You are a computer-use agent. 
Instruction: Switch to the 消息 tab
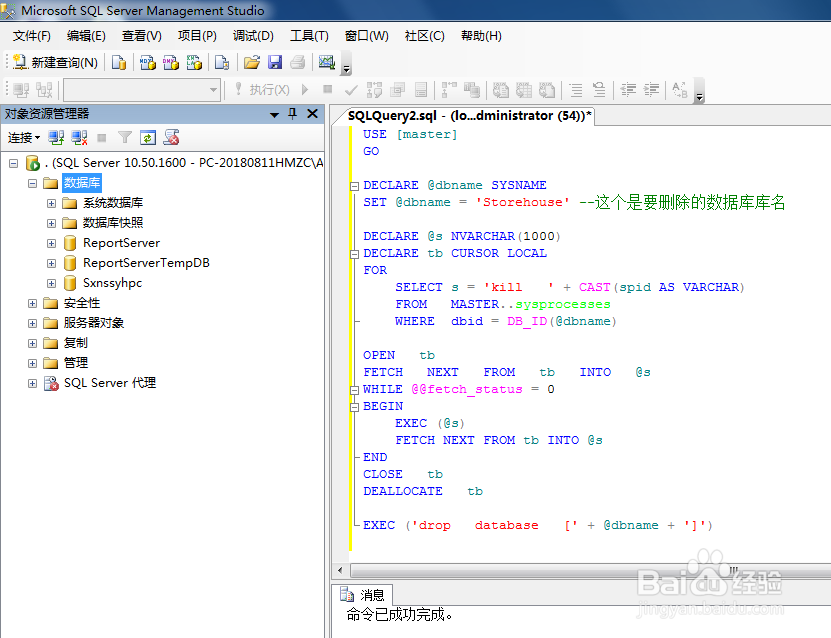coord(366,593)
